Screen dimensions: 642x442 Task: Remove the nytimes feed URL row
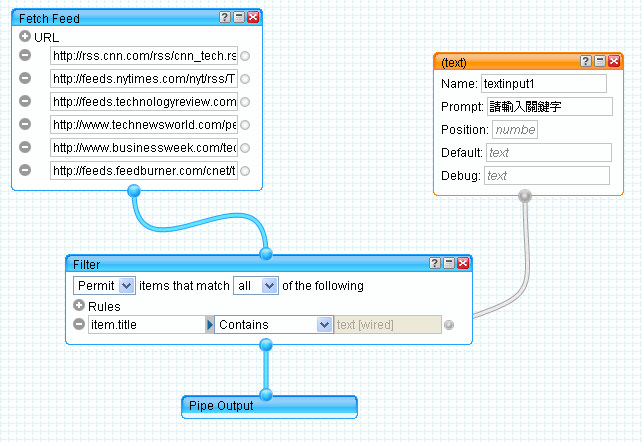25,78
